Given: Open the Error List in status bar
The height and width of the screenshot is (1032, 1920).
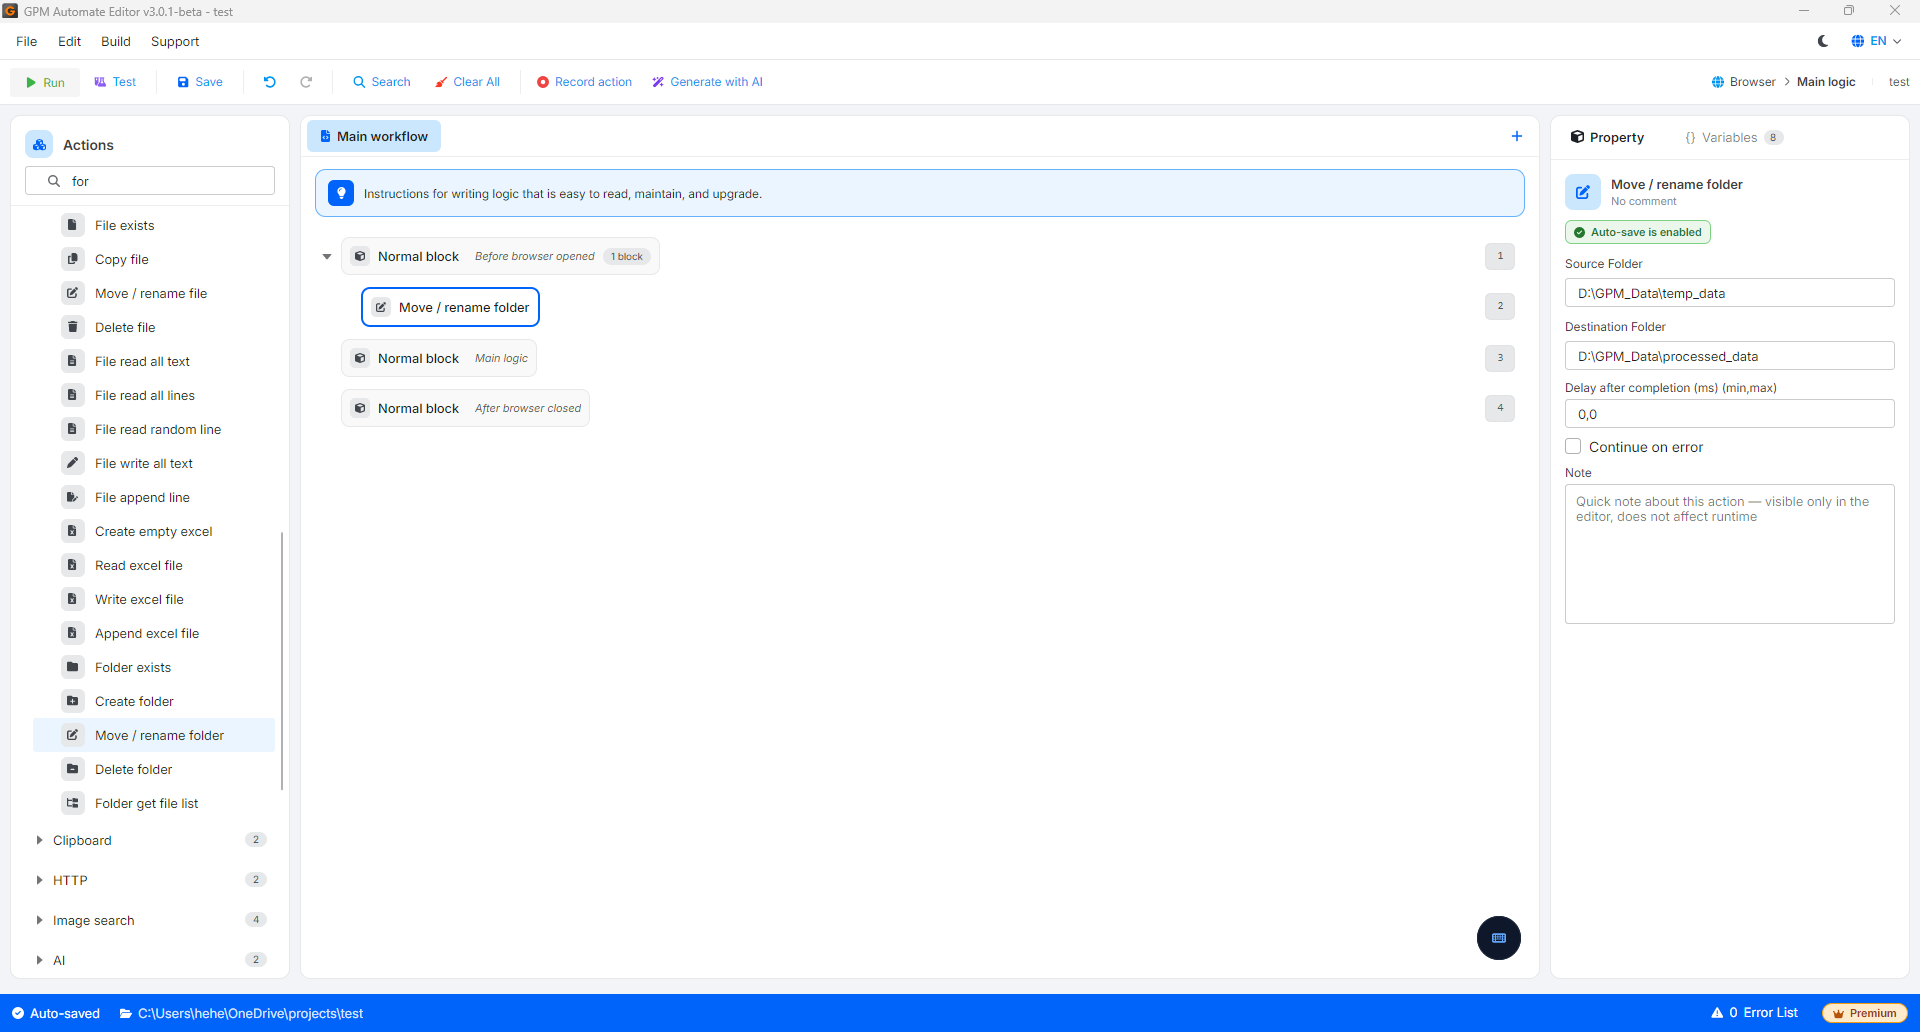Looking at the screenshot, I should 1755,1013.
